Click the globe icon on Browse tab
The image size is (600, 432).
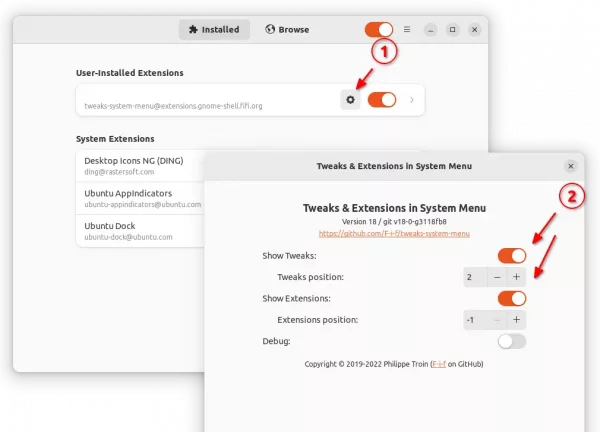coord(270,29)
